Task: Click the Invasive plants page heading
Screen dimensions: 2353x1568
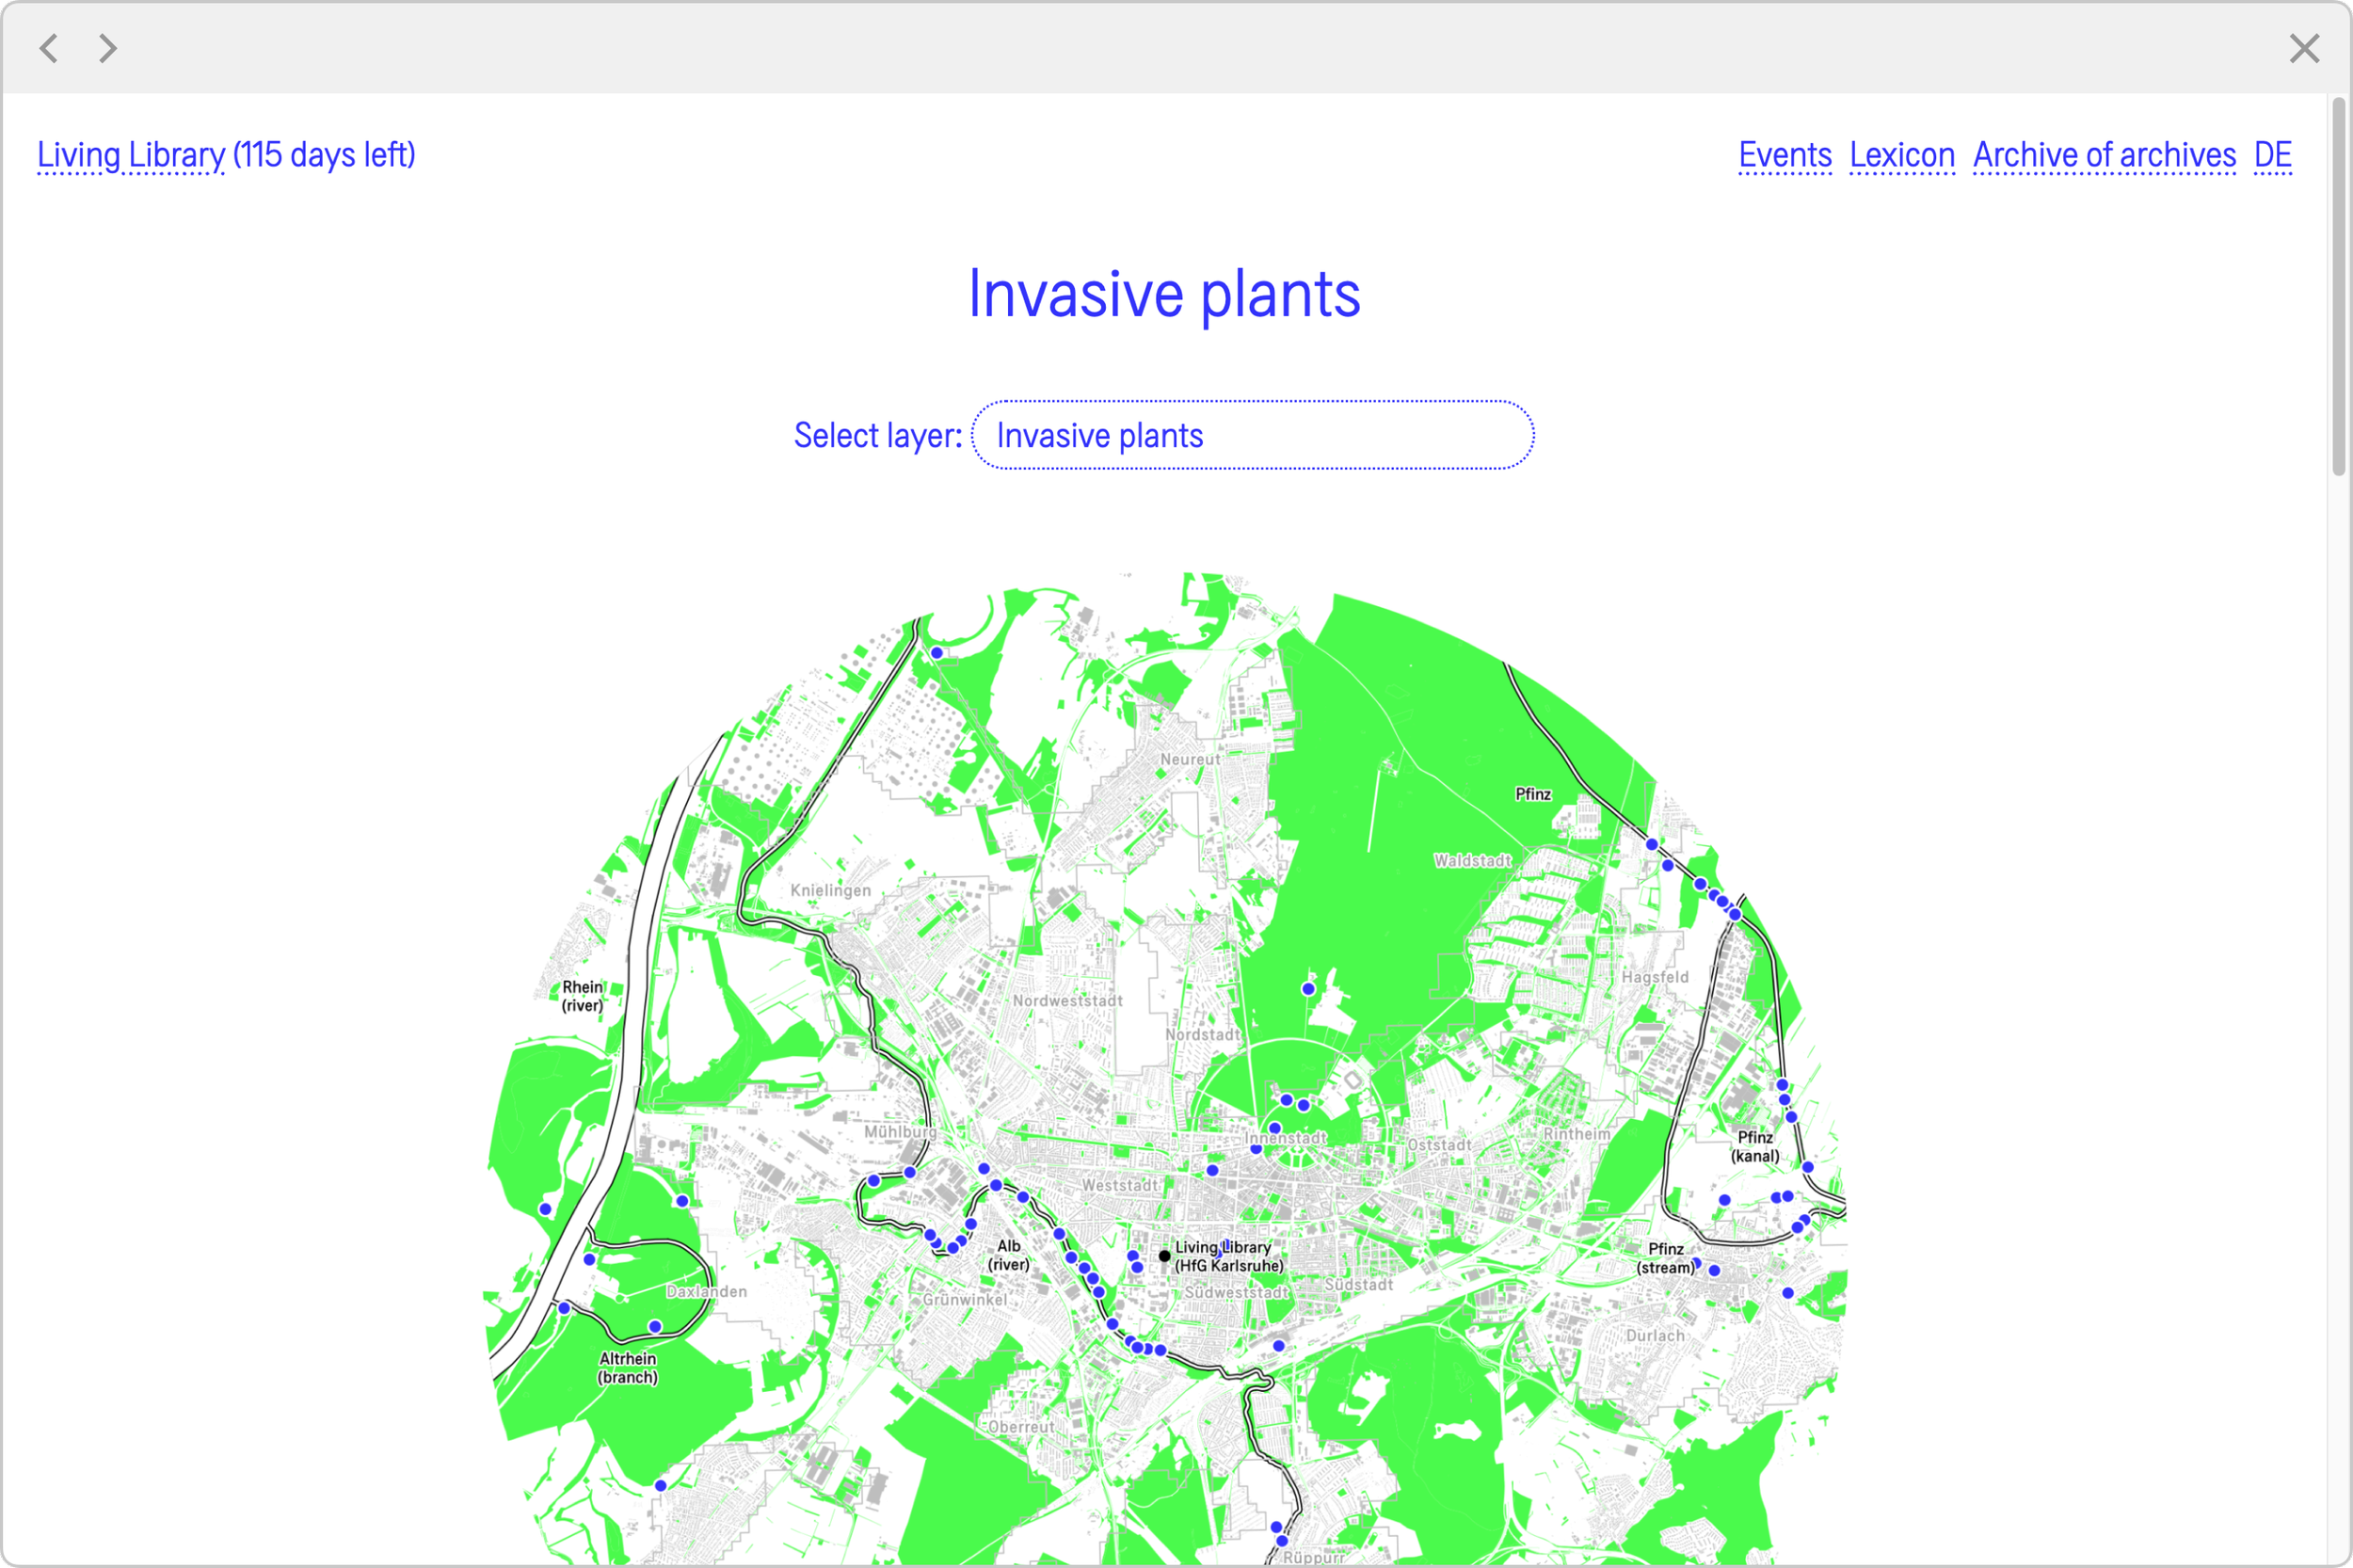Action: pyautogui.click(x=1164, y=294)
